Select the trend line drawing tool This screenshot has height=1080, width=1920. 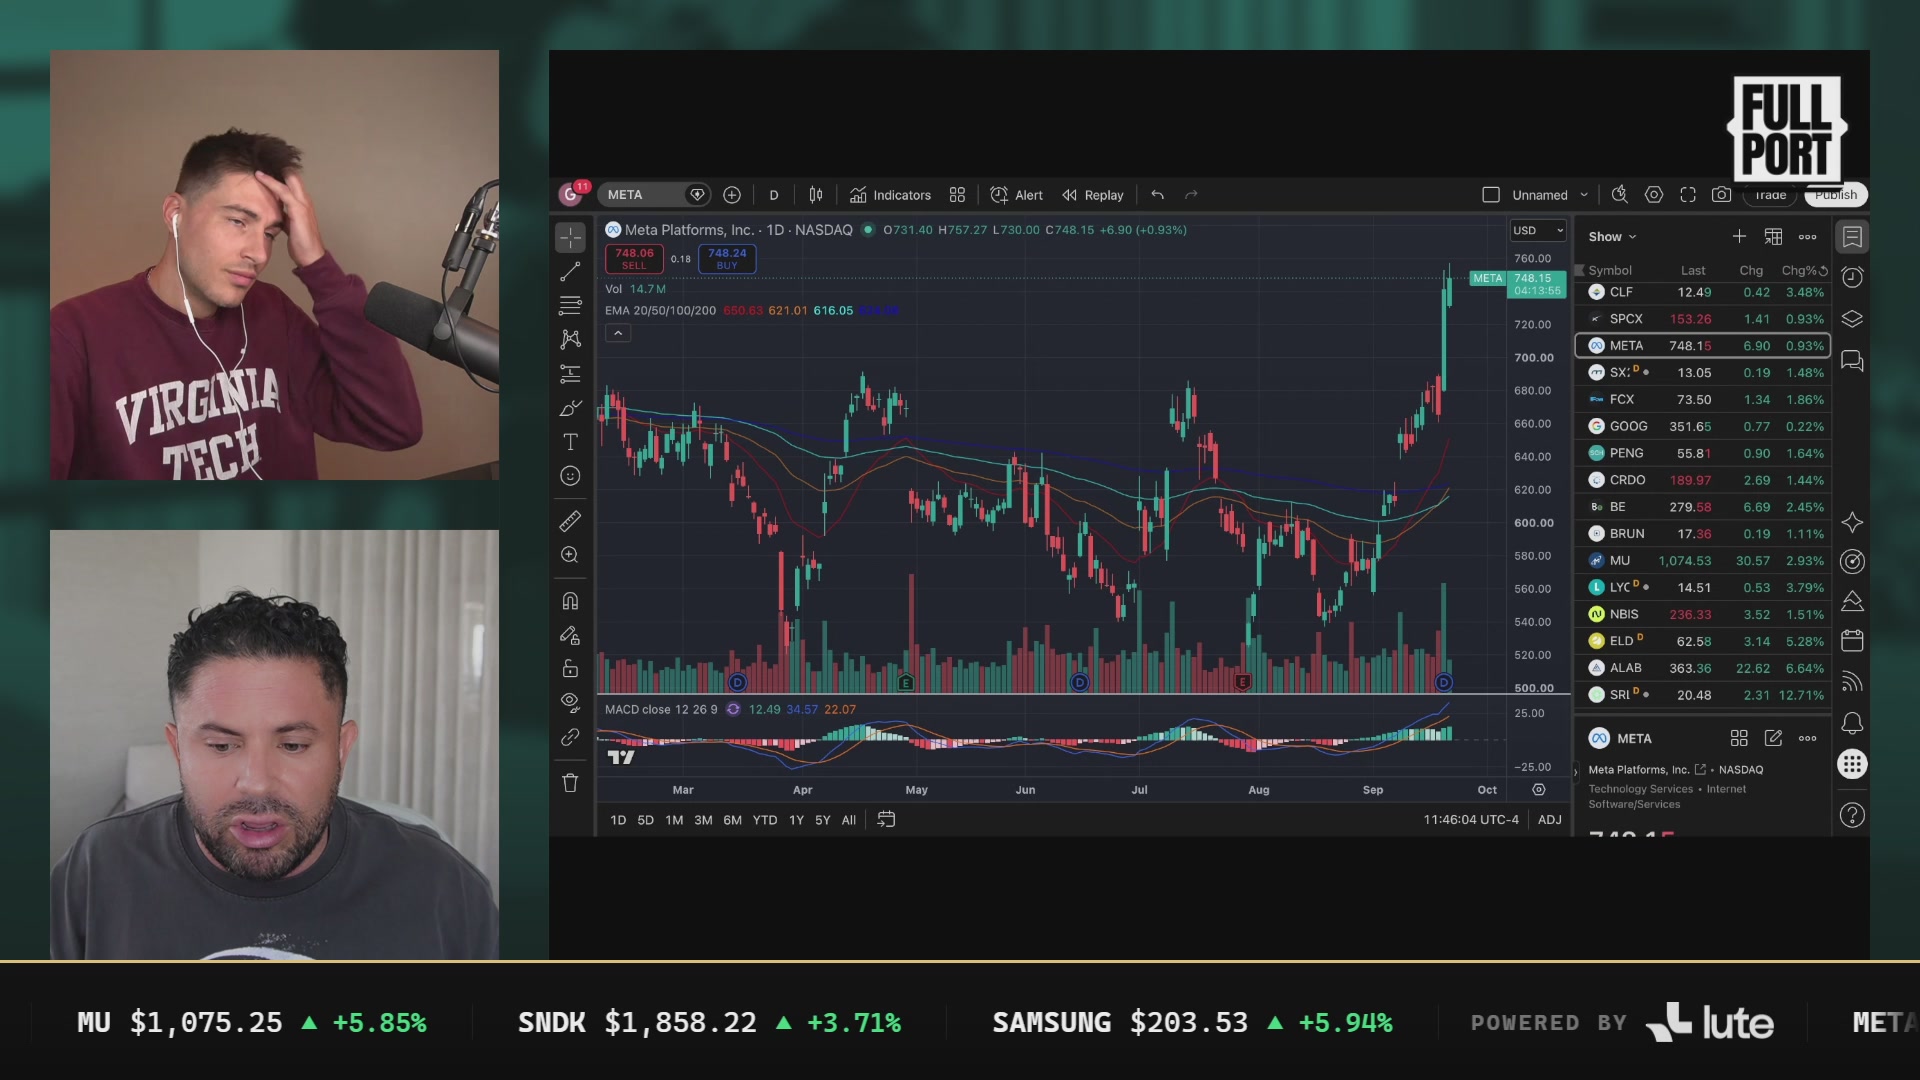(x=570, y=271)
